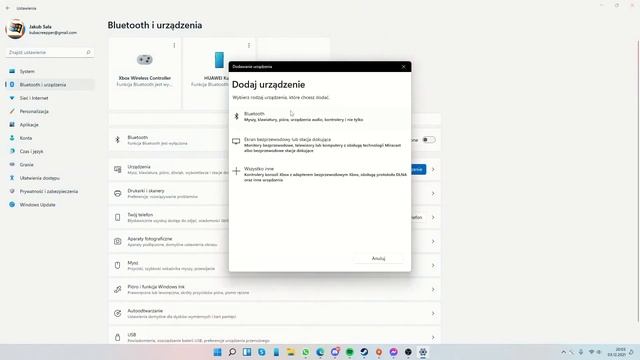
Task: Open WhatsApp from taskbar
Action: click(305, 352)
